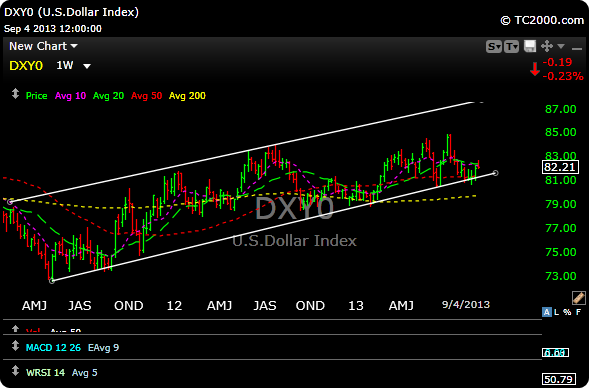Click resize arrows beside WRSI 14
This screenshot has height=388, width=589.
(15, 371)
